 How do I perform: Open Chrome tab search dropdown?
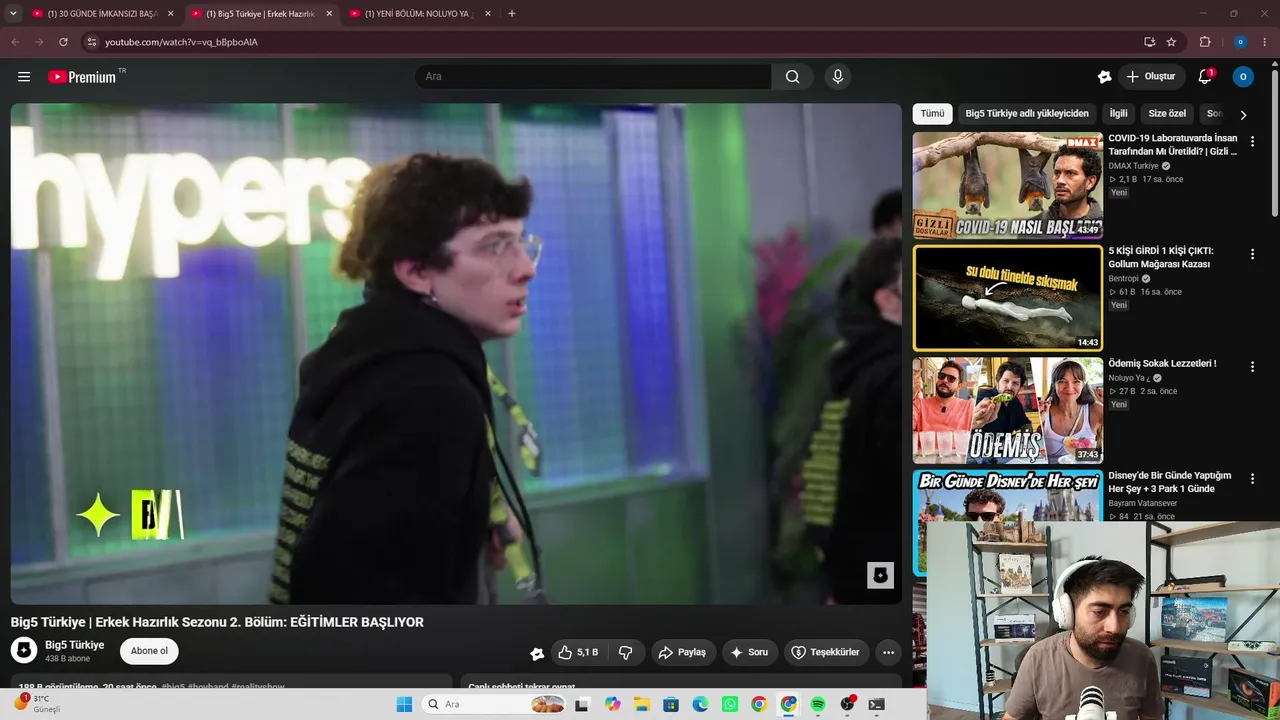(x=13, y=14)
